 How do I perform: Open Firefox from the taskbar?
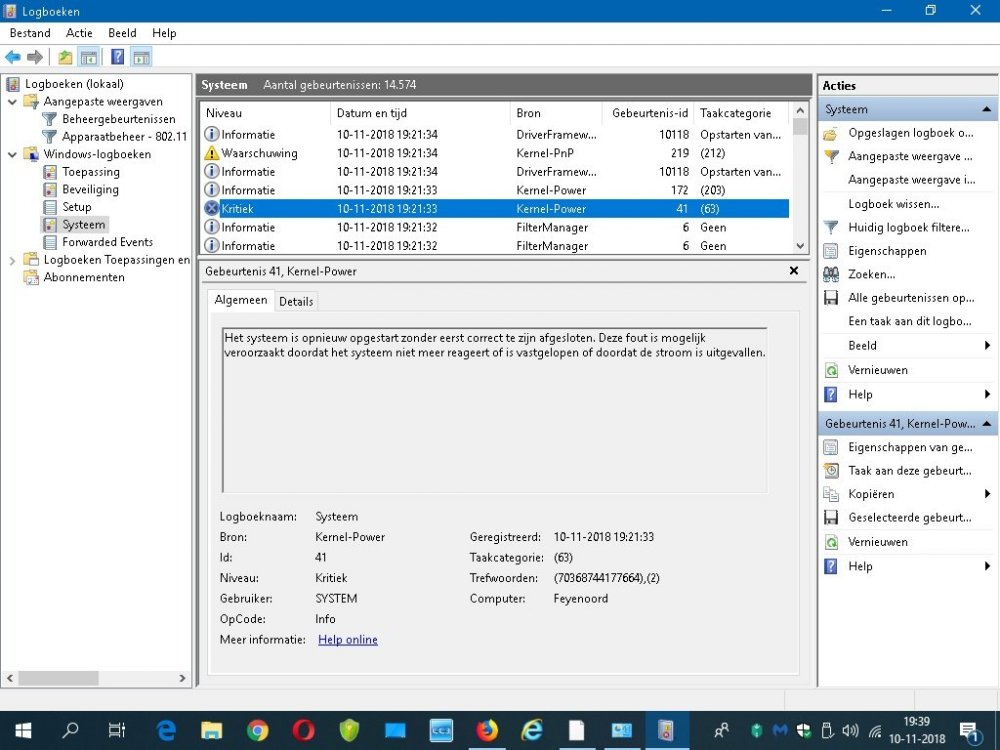tap(487, 731)
